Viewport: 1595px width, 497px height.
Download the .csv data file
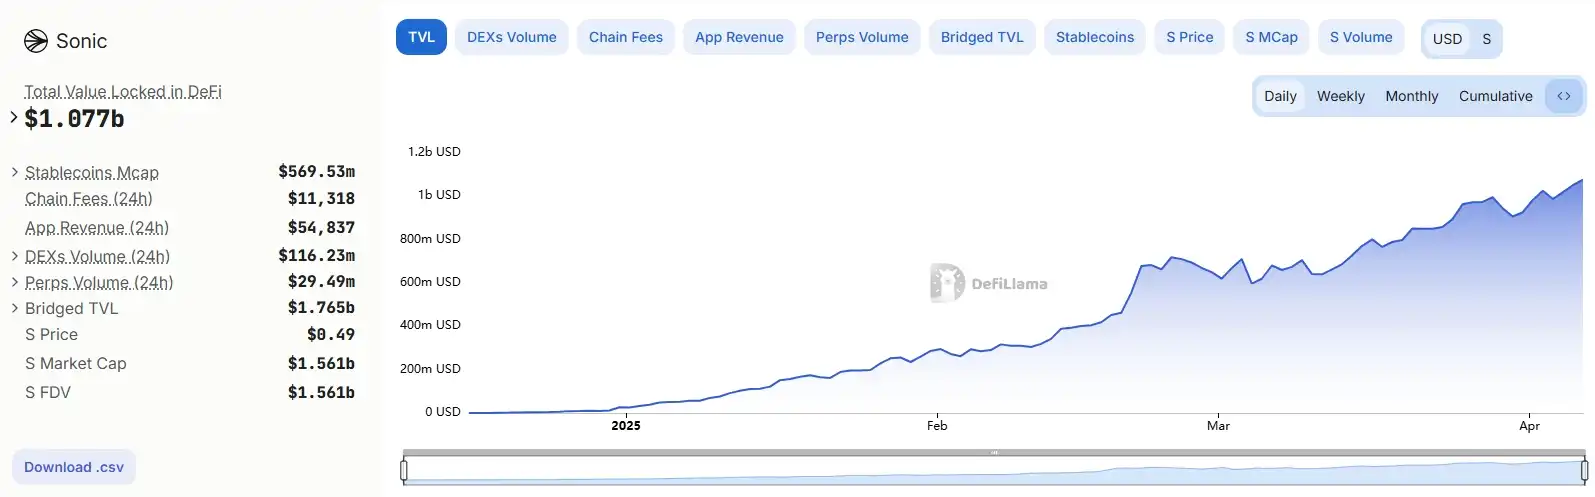(x=74, y=467)
